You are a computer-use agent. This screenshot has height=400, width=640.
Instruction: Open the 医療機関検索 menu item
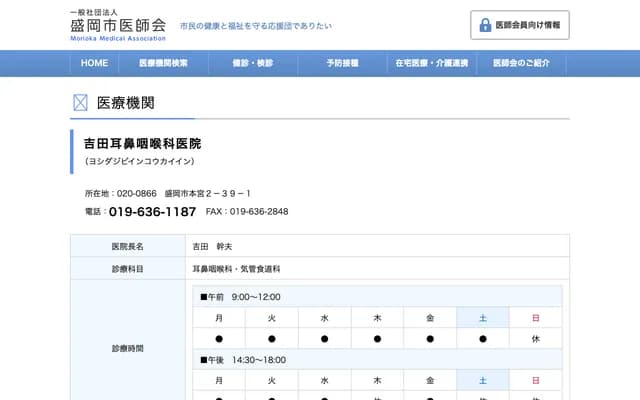click(x=164, y=63)
